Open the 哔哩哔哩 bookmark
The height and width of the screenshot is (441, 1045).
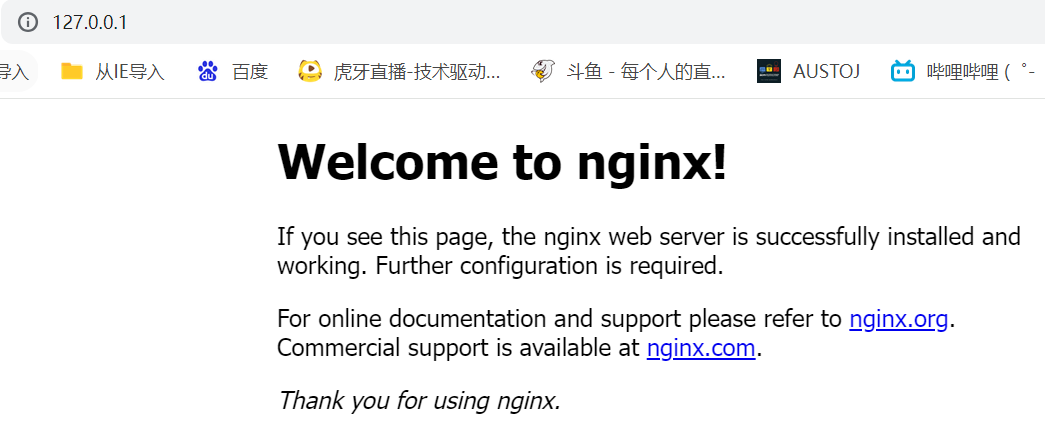pyautogui.click(x=980, y=71)
